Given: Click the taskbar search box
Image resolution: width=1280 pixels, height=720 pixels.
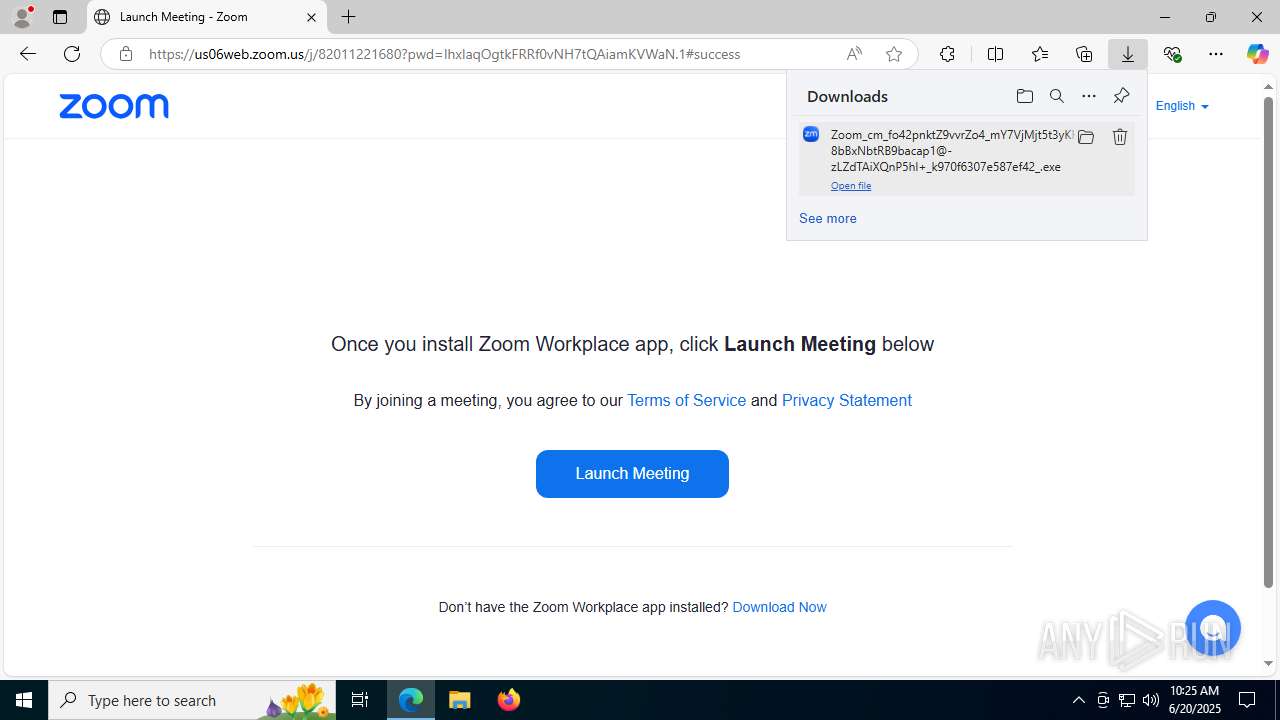Looking at the screenshot, I should [x=193, y=700].
